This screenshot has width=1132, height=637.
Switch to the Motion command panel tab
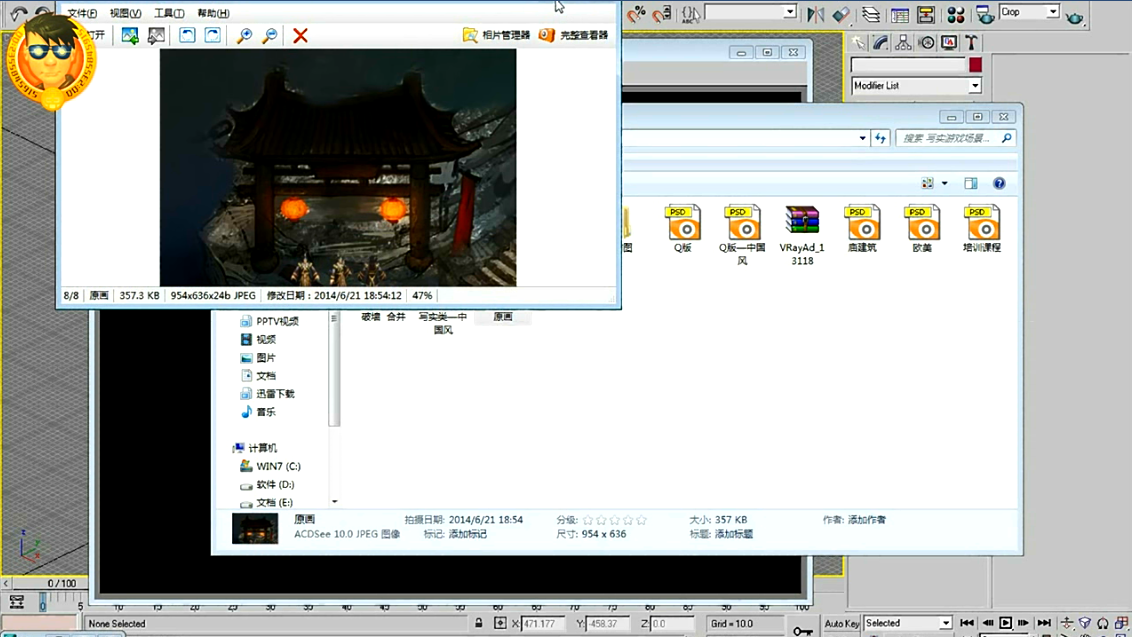coord(926,43)
